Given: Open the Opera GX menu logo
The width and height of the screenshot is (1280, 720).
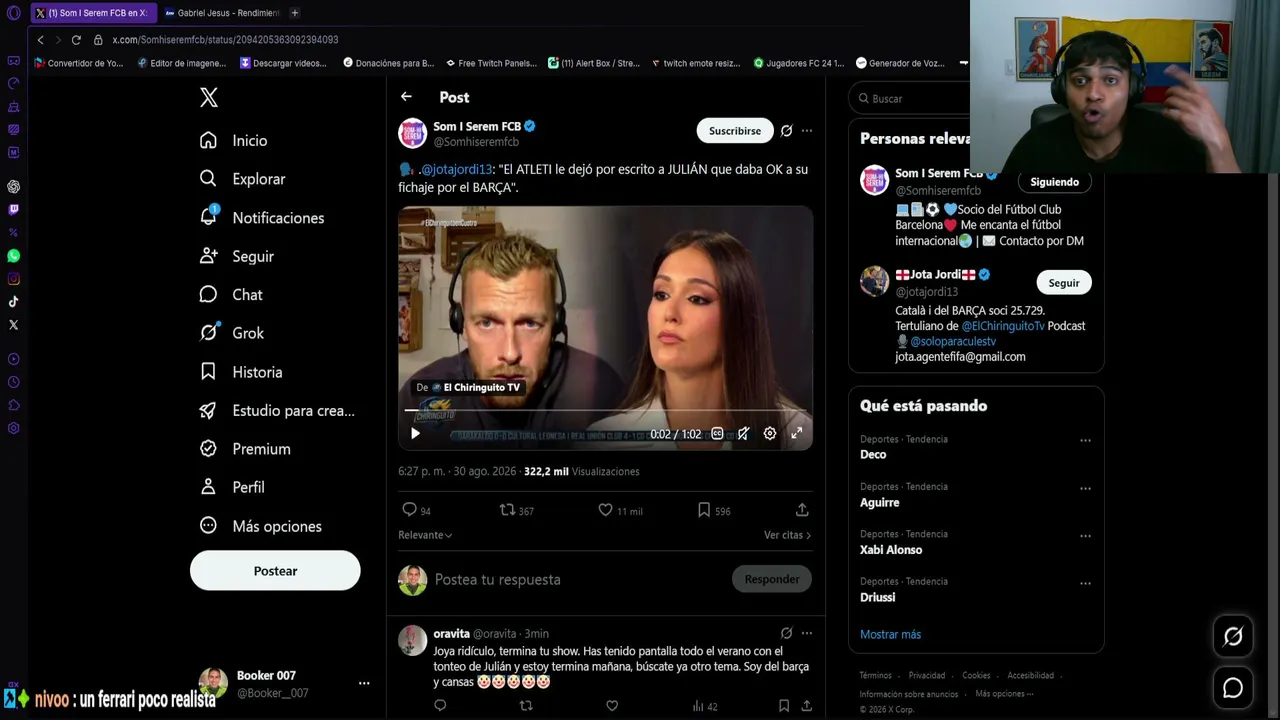Looking at the screenshot, I should pyautogui.click(x=13, y=13).
